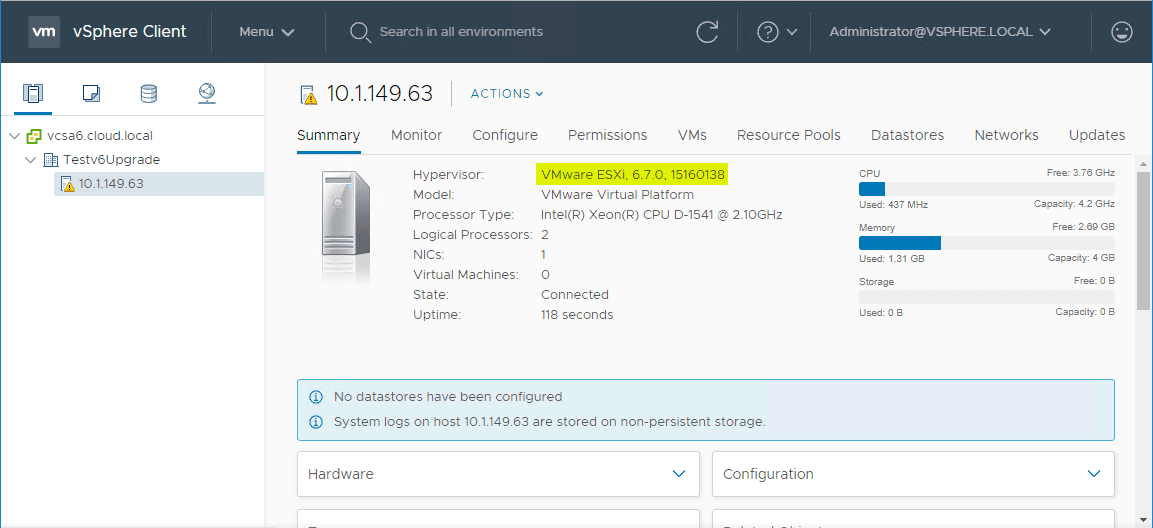
Task: Open the Storage inventory view icon
Action: pyautogui.click(x=148, y=94)
